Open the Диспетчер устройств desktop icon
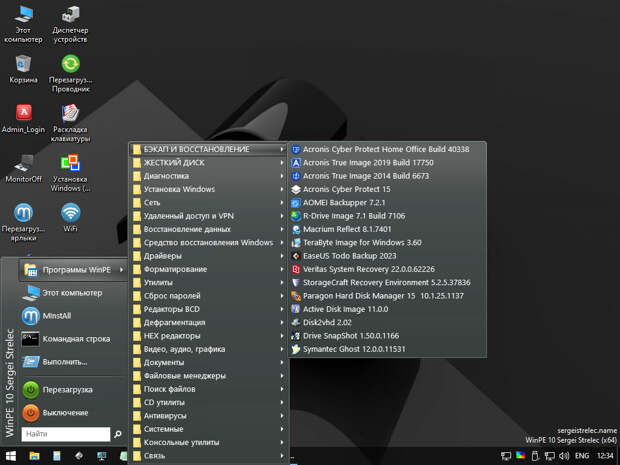This screenshot has height=465, width=620. click(70, 17)
